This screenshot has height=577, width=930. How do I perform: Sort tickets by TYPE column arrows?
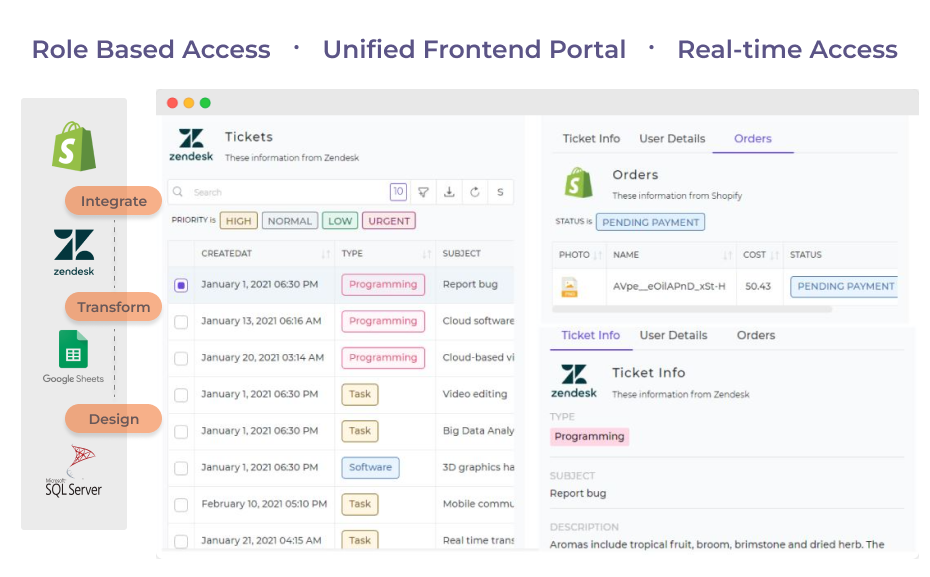coord(427,254)
